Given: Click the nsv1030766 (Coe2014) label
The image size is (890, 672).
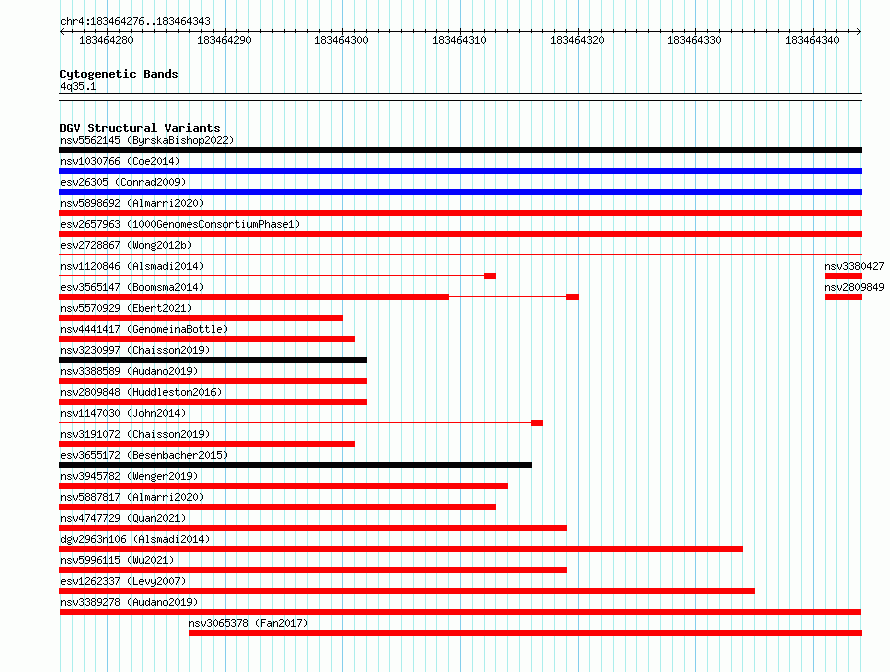Looking at the screenshot, I should coord(120,161).
